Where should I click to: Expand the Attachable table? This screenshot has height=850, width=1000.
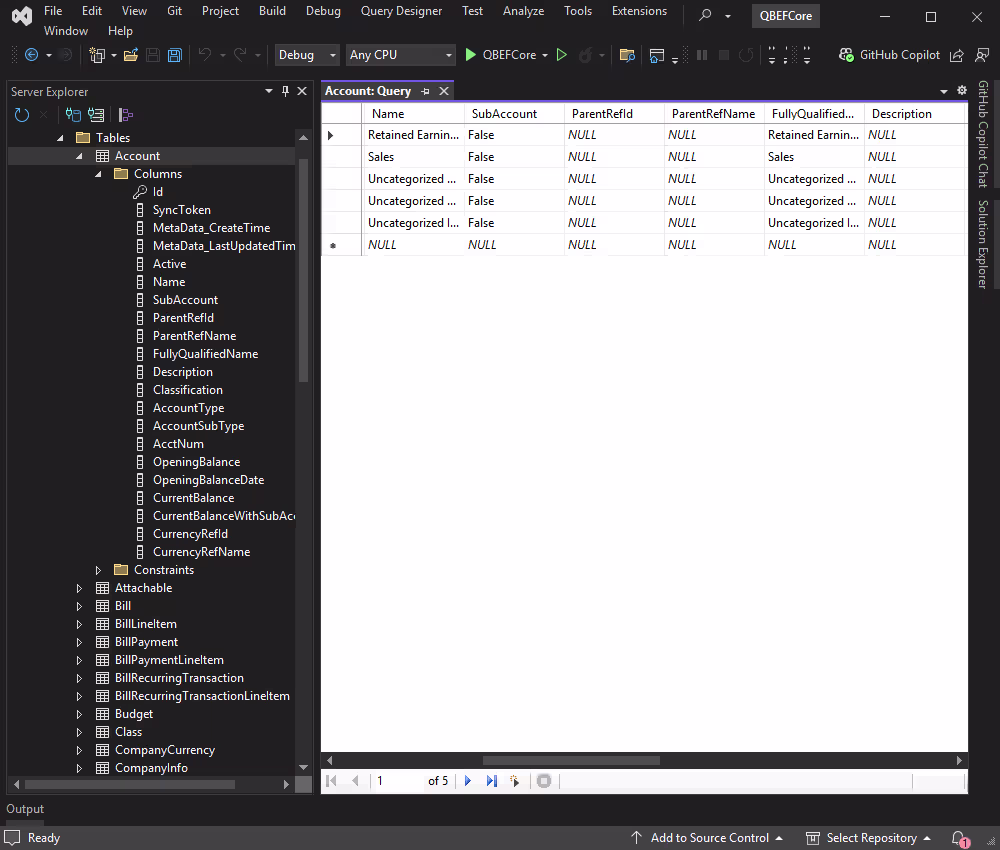tap(79, 588)
